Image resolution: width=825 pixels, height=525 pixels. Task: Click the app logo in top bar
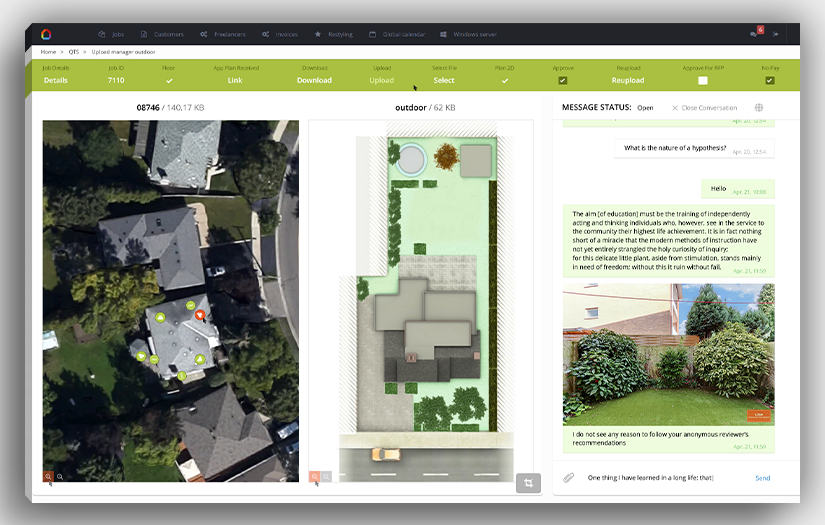pyautogui.click(x=46, y=34)
